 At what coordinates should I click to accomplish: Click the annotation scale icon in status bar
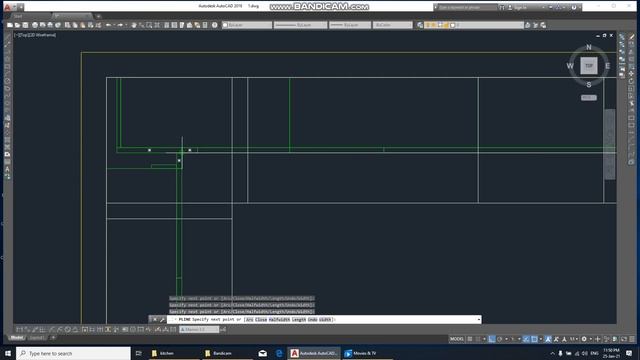point(564,339)
